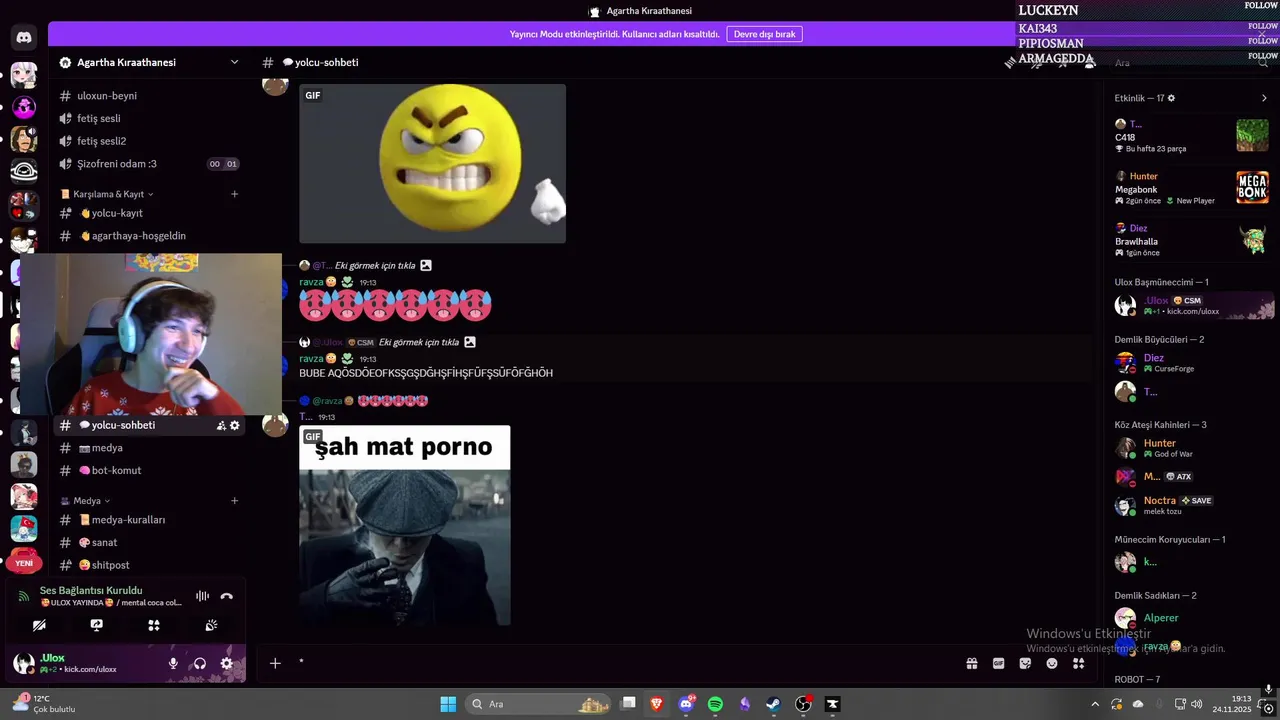
Task: Open sticker picker in message bar
Action: tap(1025, 663)
